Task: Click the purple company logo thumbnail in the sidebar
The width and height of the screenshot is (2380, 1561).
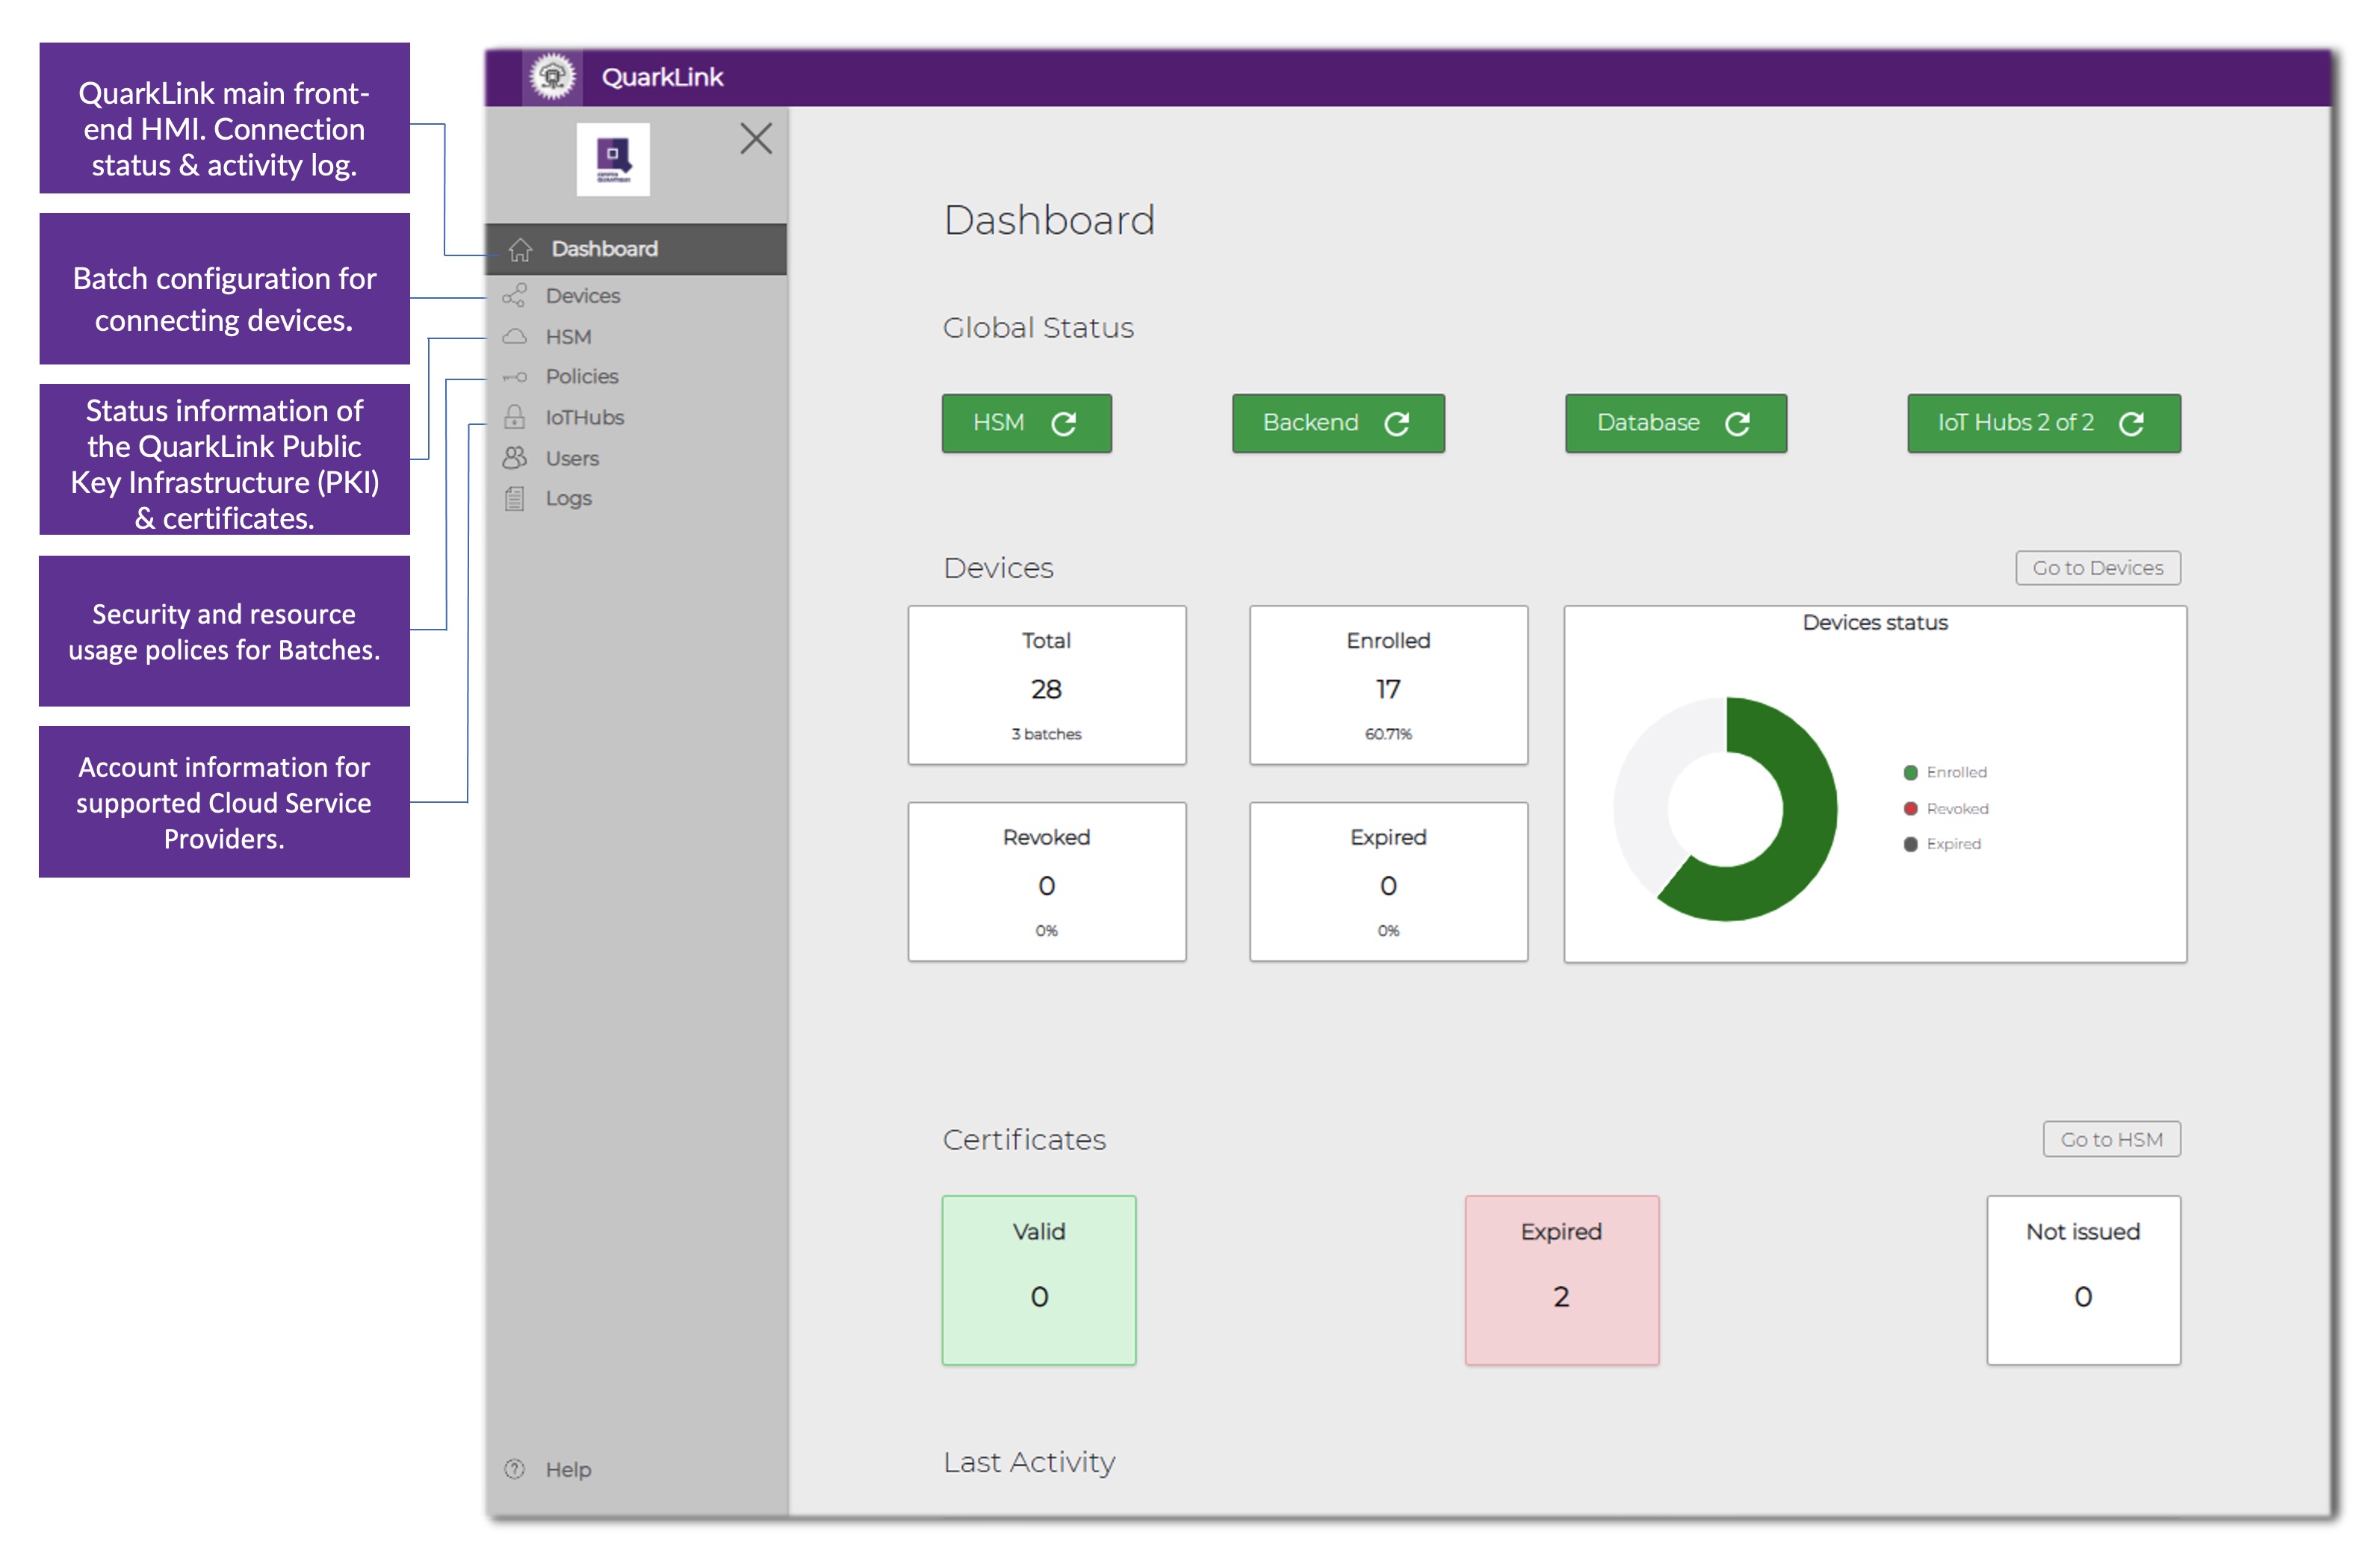Action: (x=613, y=159)
